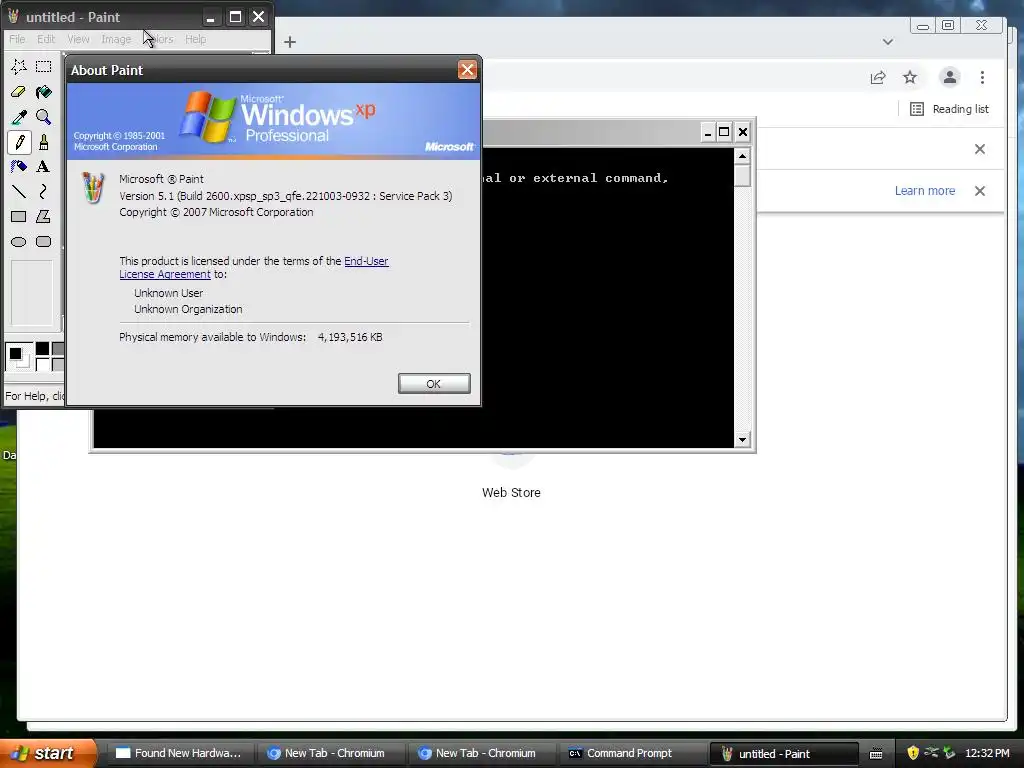
Task: Pick the Pick Color eyedropper tool
Action: click(x=18, y=117)
